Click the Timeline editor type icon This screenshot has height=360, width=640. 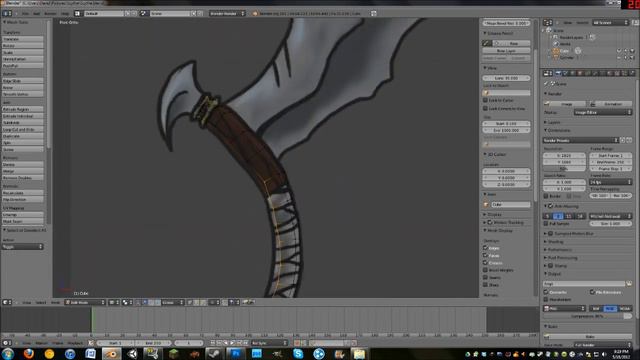click(7, 343)
